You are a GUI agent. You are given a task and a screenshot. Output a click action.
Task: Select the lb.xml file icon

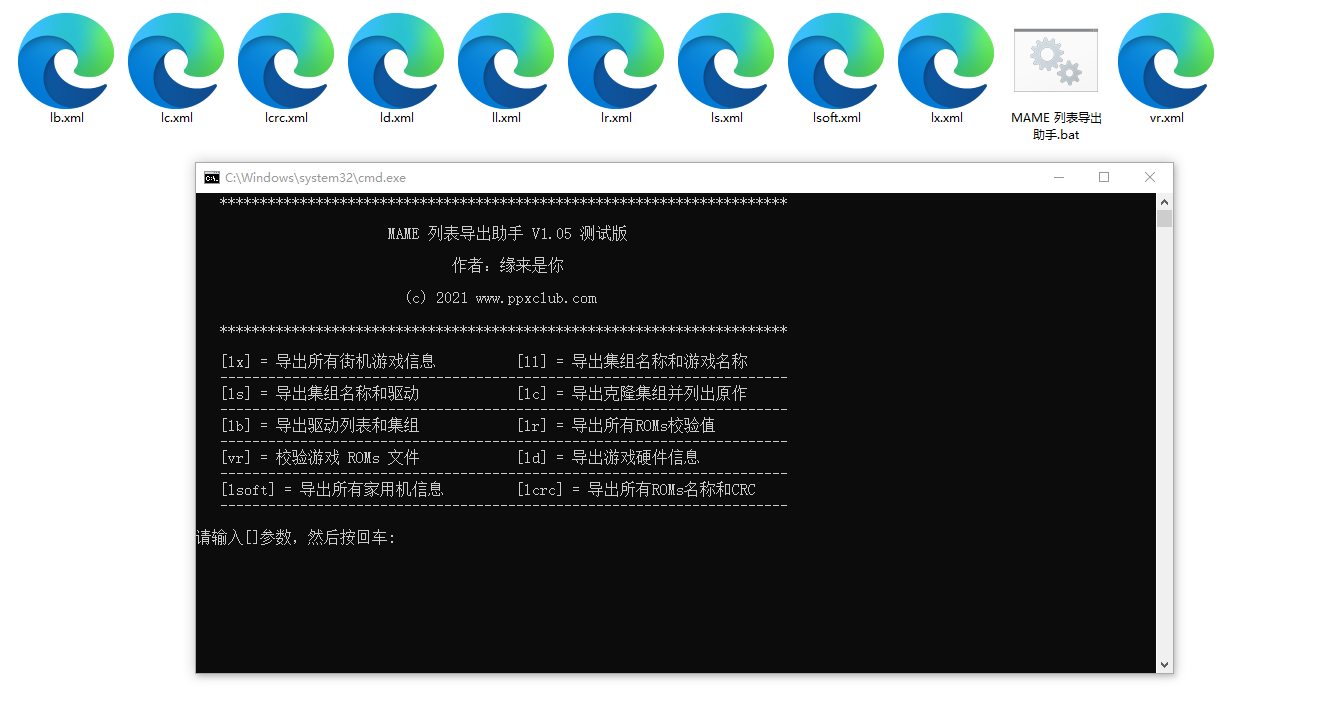pos(66,61)
